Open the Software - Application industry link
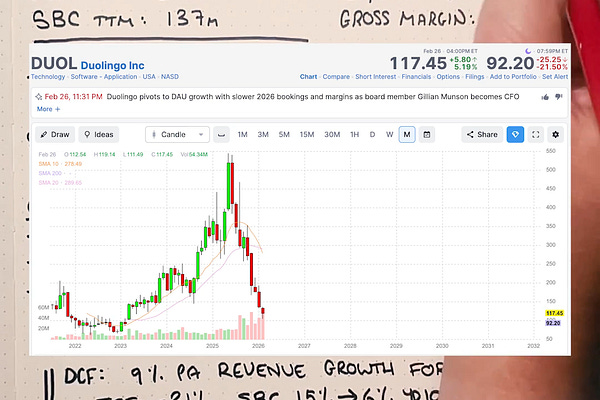Image resolution: width=600 pixels, height=400 pixels. click(x=104, y=77)
